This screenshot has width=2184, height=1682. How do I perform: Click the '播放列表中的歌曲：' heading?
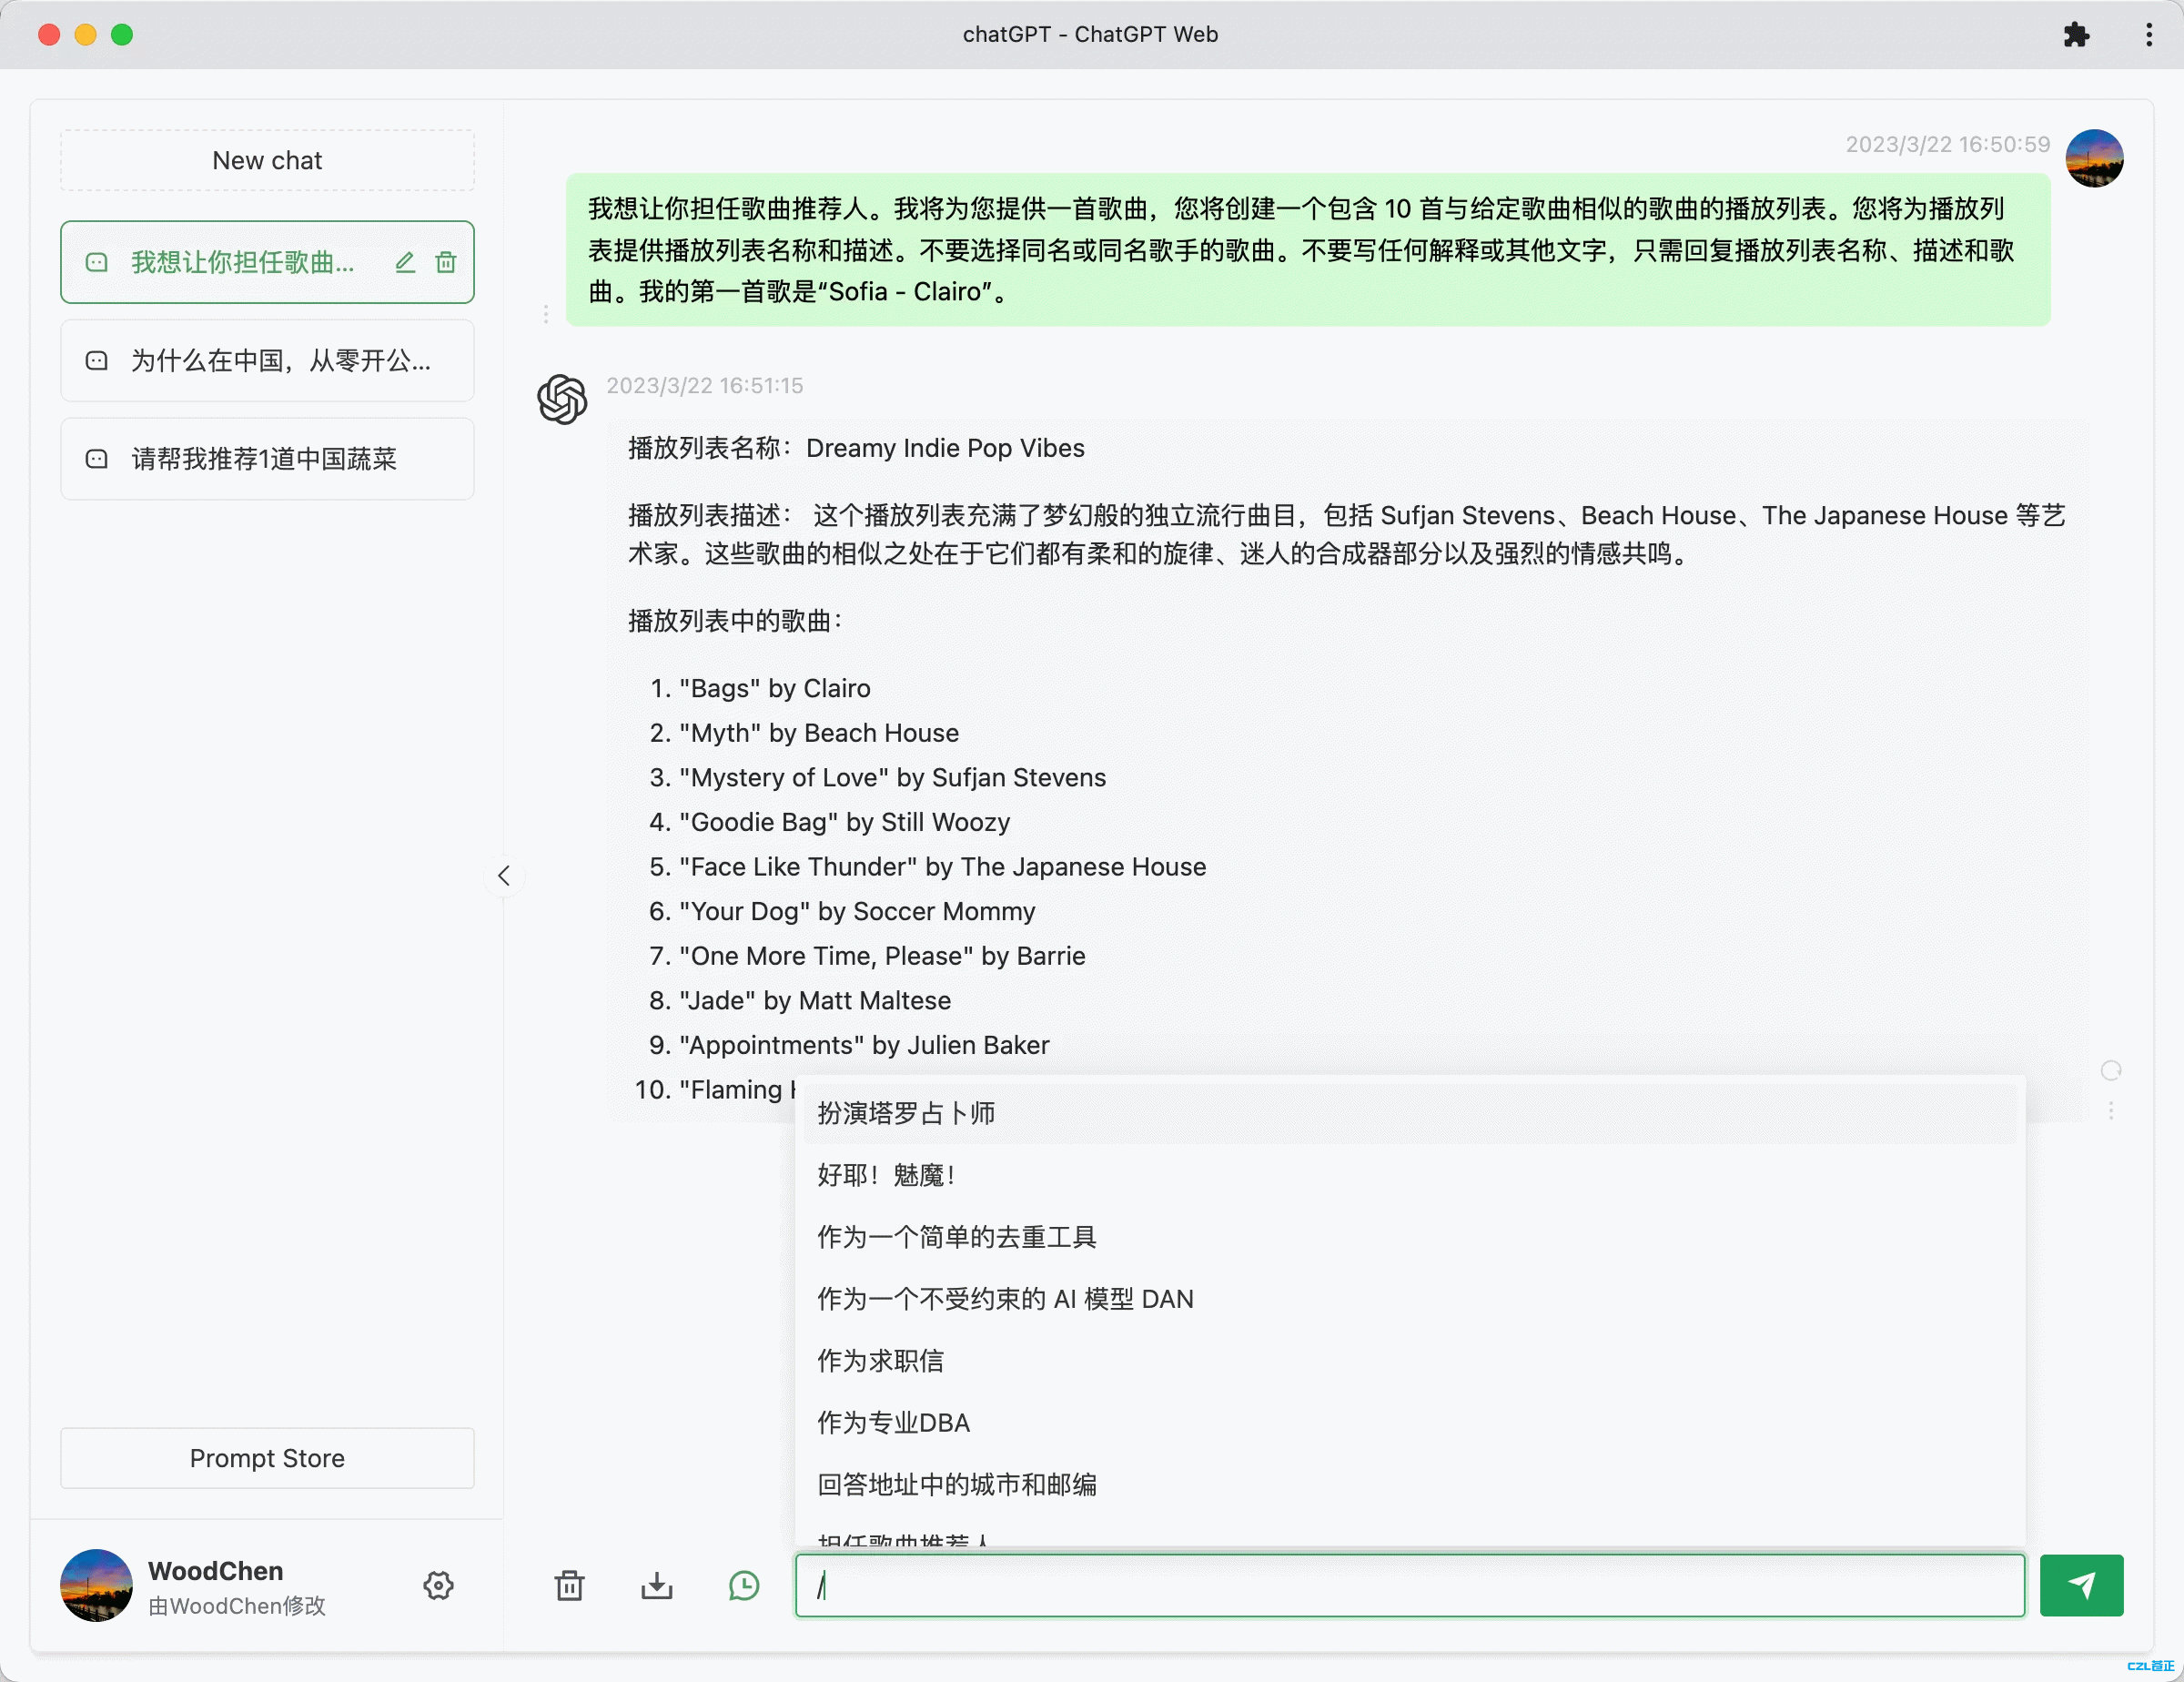pos(735,621)
